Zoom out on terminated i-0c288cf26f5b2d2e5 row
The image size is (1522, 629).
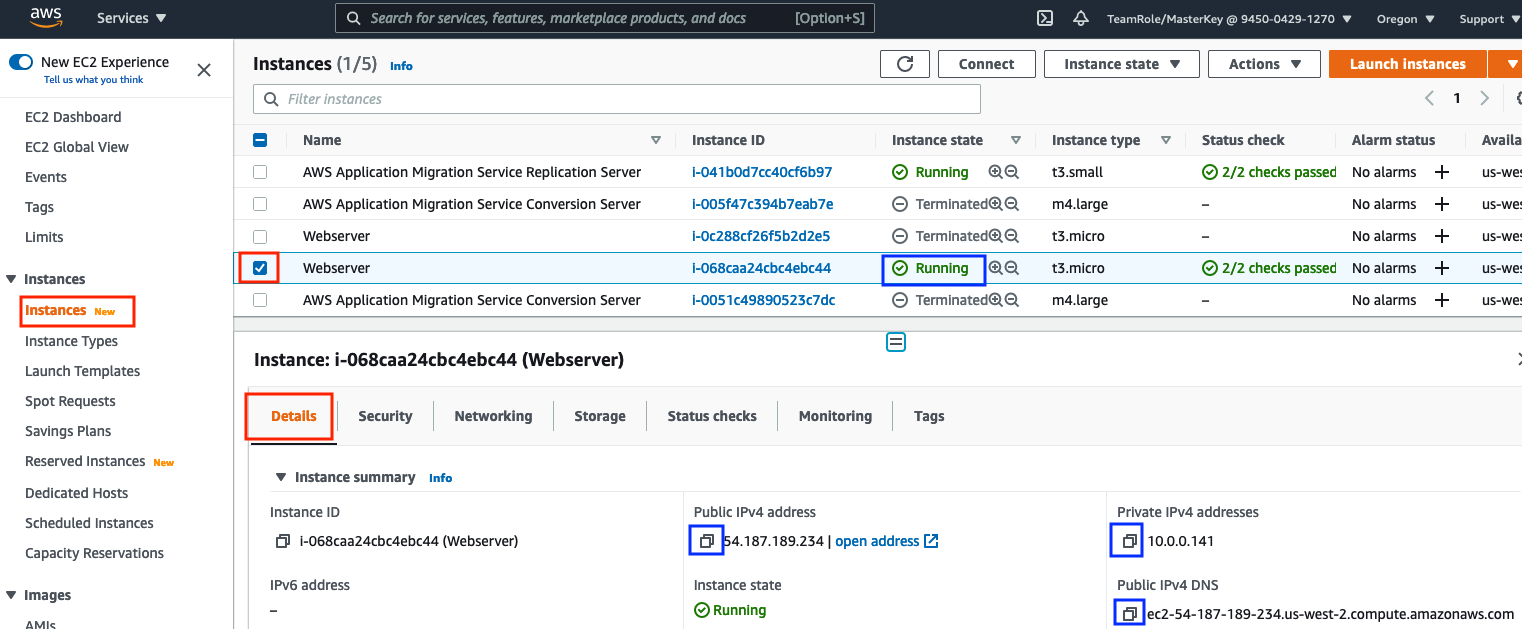1012,236
